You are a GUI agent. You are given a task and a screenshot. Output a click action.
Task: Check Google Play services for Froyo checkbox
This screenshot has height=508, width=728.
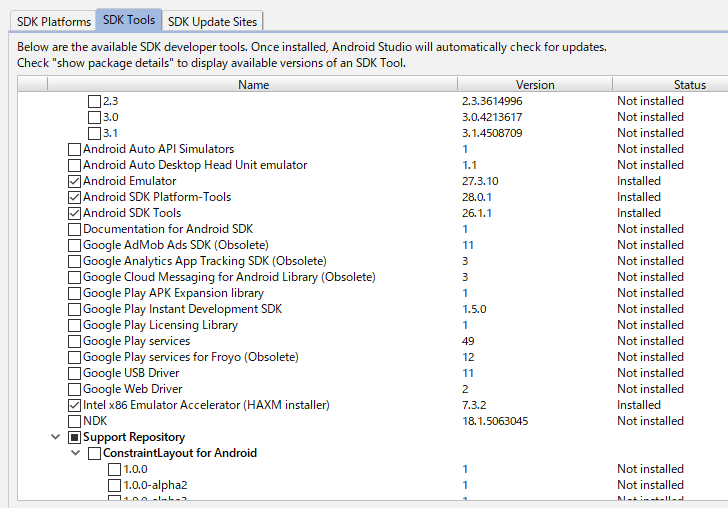[x=74, y=358]
